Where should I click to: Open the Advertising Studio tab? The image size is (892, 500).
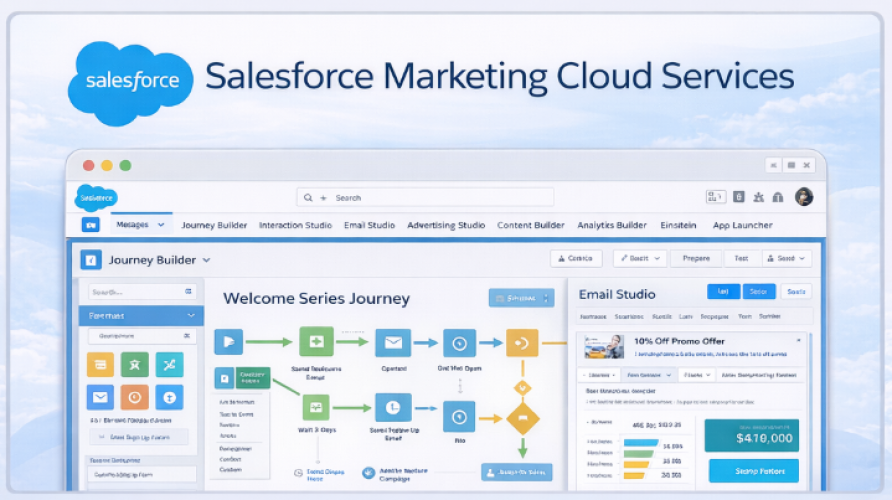tap(446, 225)
